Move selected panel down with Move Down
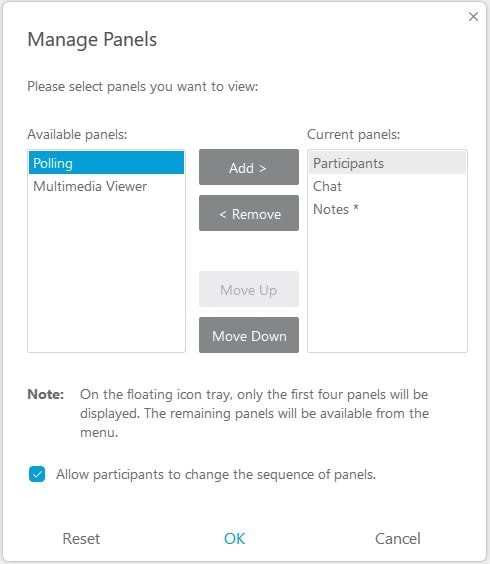This screenshot has height=564, width=490. tap(249, 335)
